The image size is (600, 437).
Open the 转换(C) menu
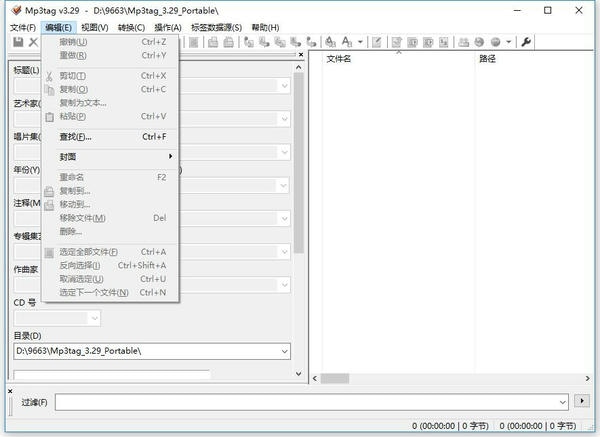pos(131,28)
